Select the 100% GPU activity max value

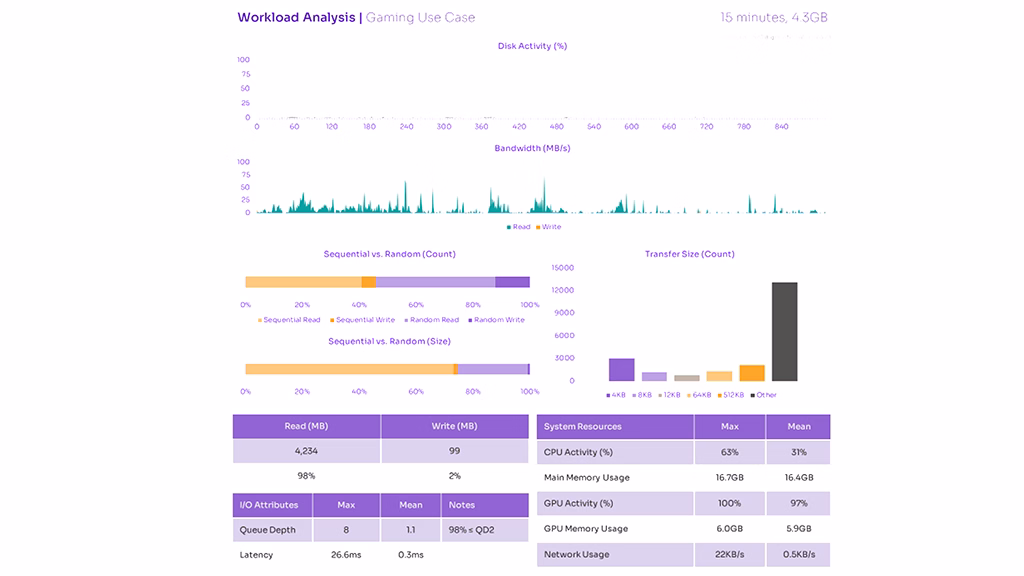pyautogui.click(x=729, y=504)
